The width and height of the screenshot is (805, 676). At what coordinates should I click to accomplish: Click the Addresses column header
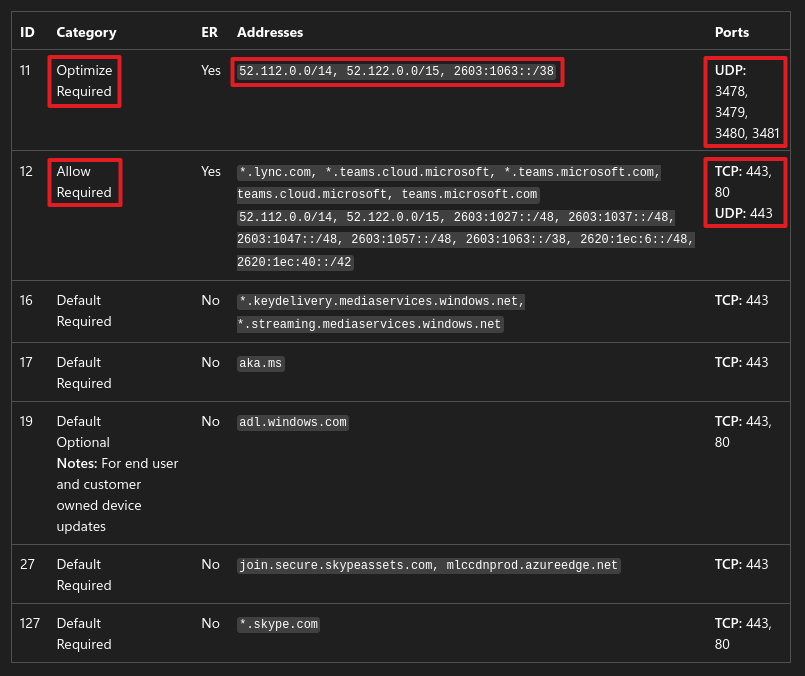pyautogui.click(x=269, y=32)
